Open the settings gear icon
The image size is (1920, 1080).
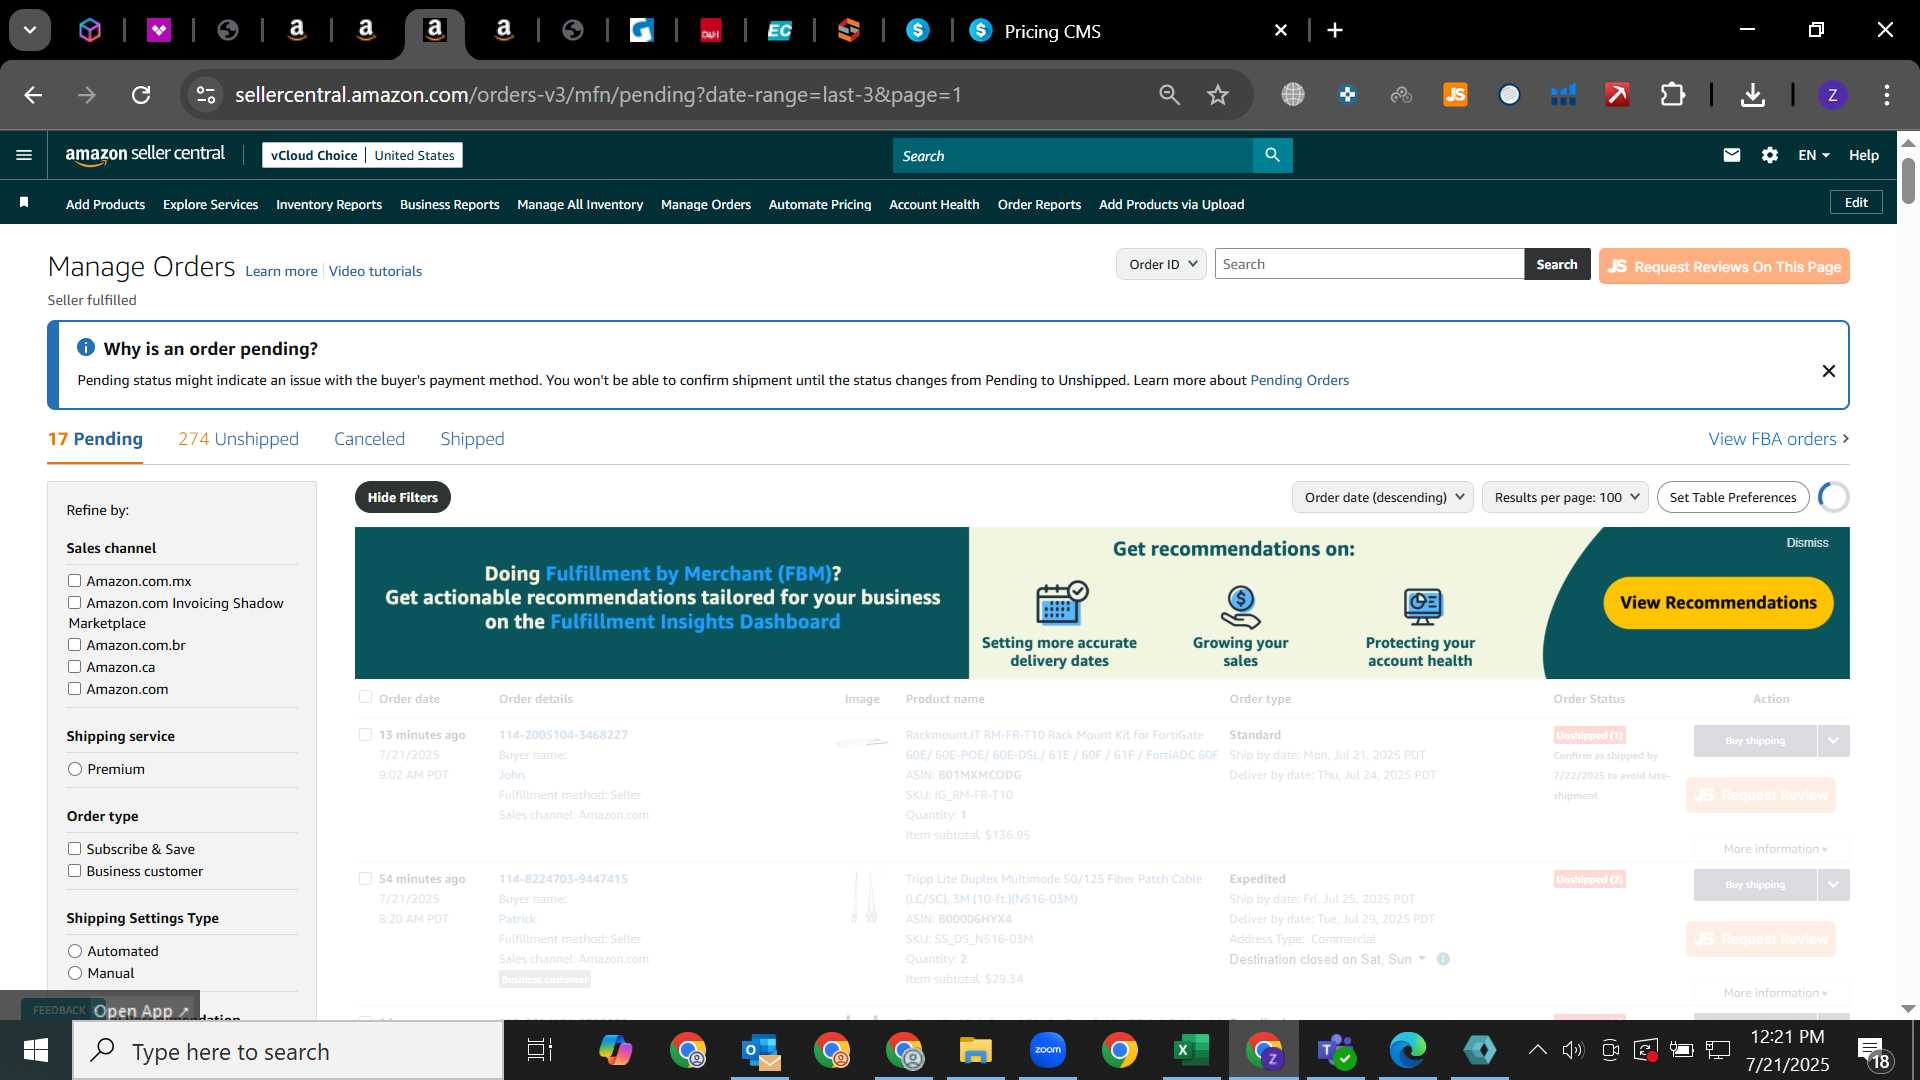1770,155
